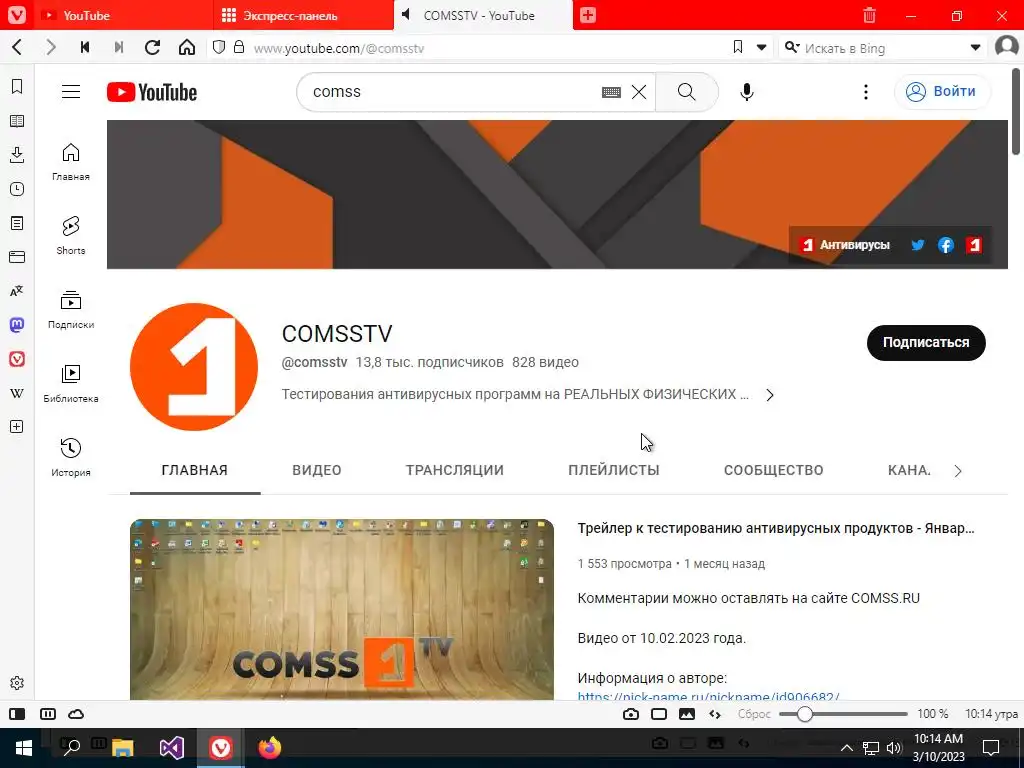Go back in browser history

click(x=18, y=47)
